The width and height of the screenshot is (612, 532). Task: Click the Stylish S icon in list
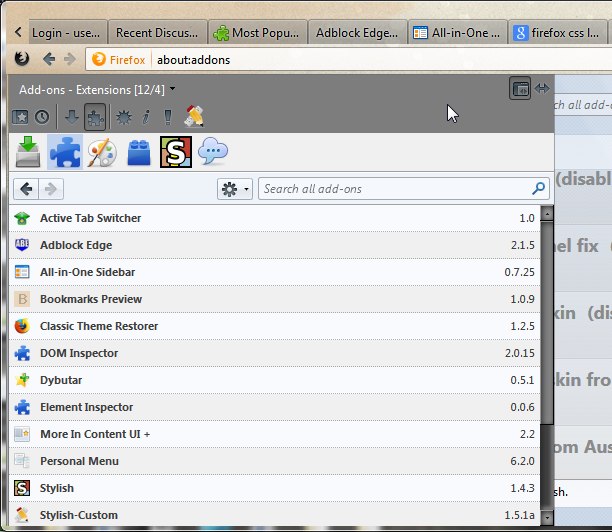[x=22, y=488]
